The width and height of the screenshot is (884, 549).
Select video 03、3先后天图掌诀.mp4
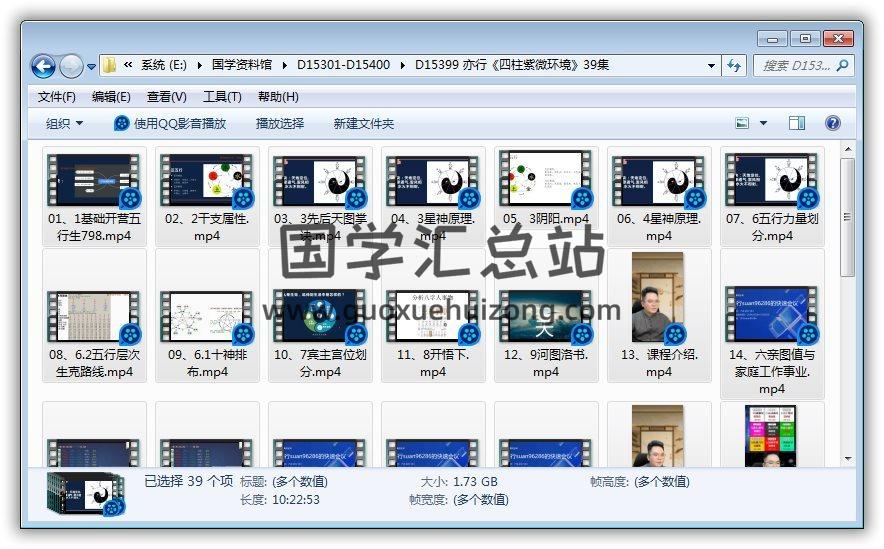pyautogui.click(x=320, y=196)
